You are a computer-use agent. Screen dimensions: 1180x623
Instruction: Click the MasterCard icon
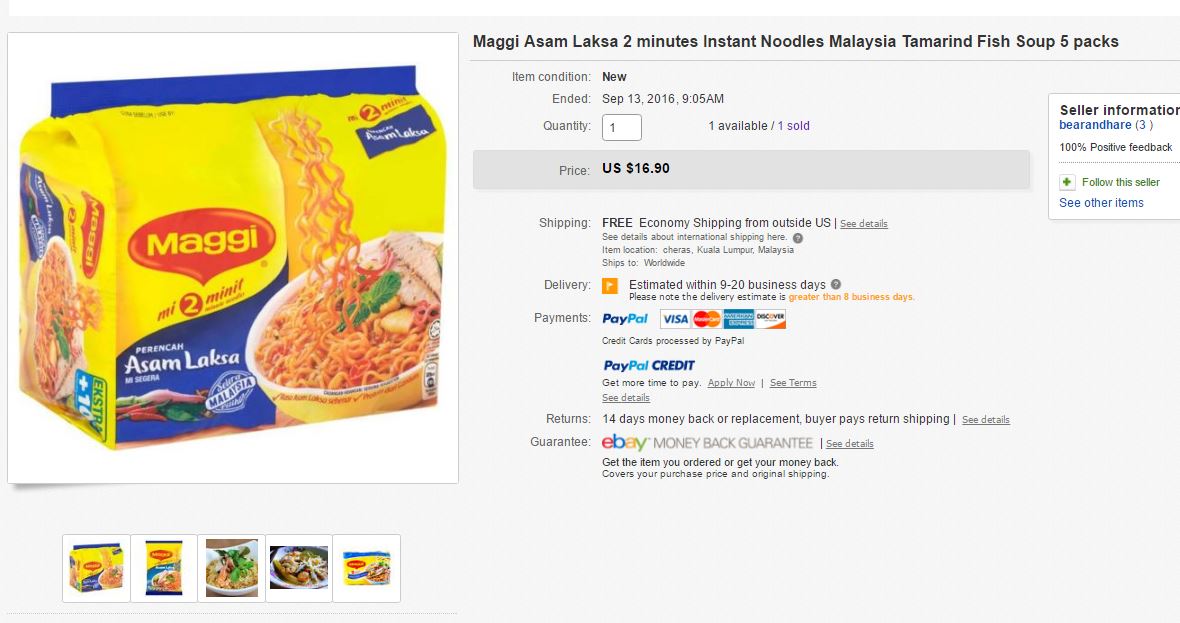(707, 319)
